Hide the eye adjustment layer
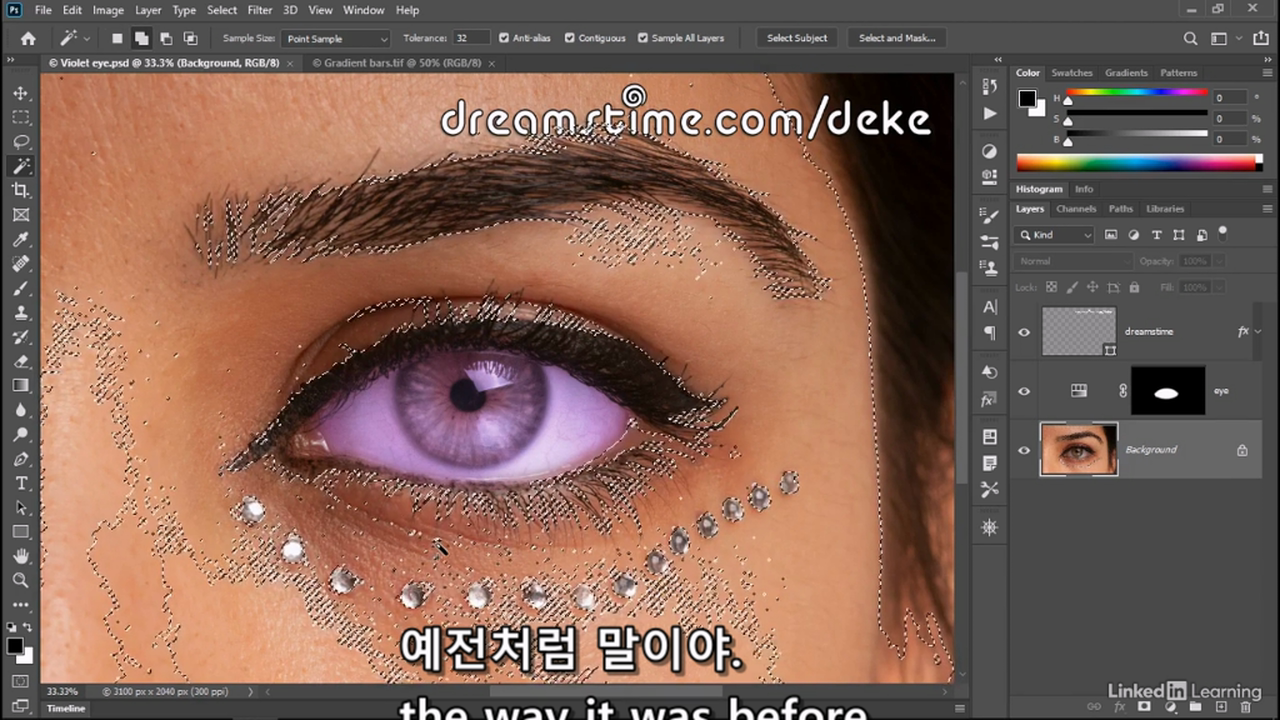 [1024, 391]
